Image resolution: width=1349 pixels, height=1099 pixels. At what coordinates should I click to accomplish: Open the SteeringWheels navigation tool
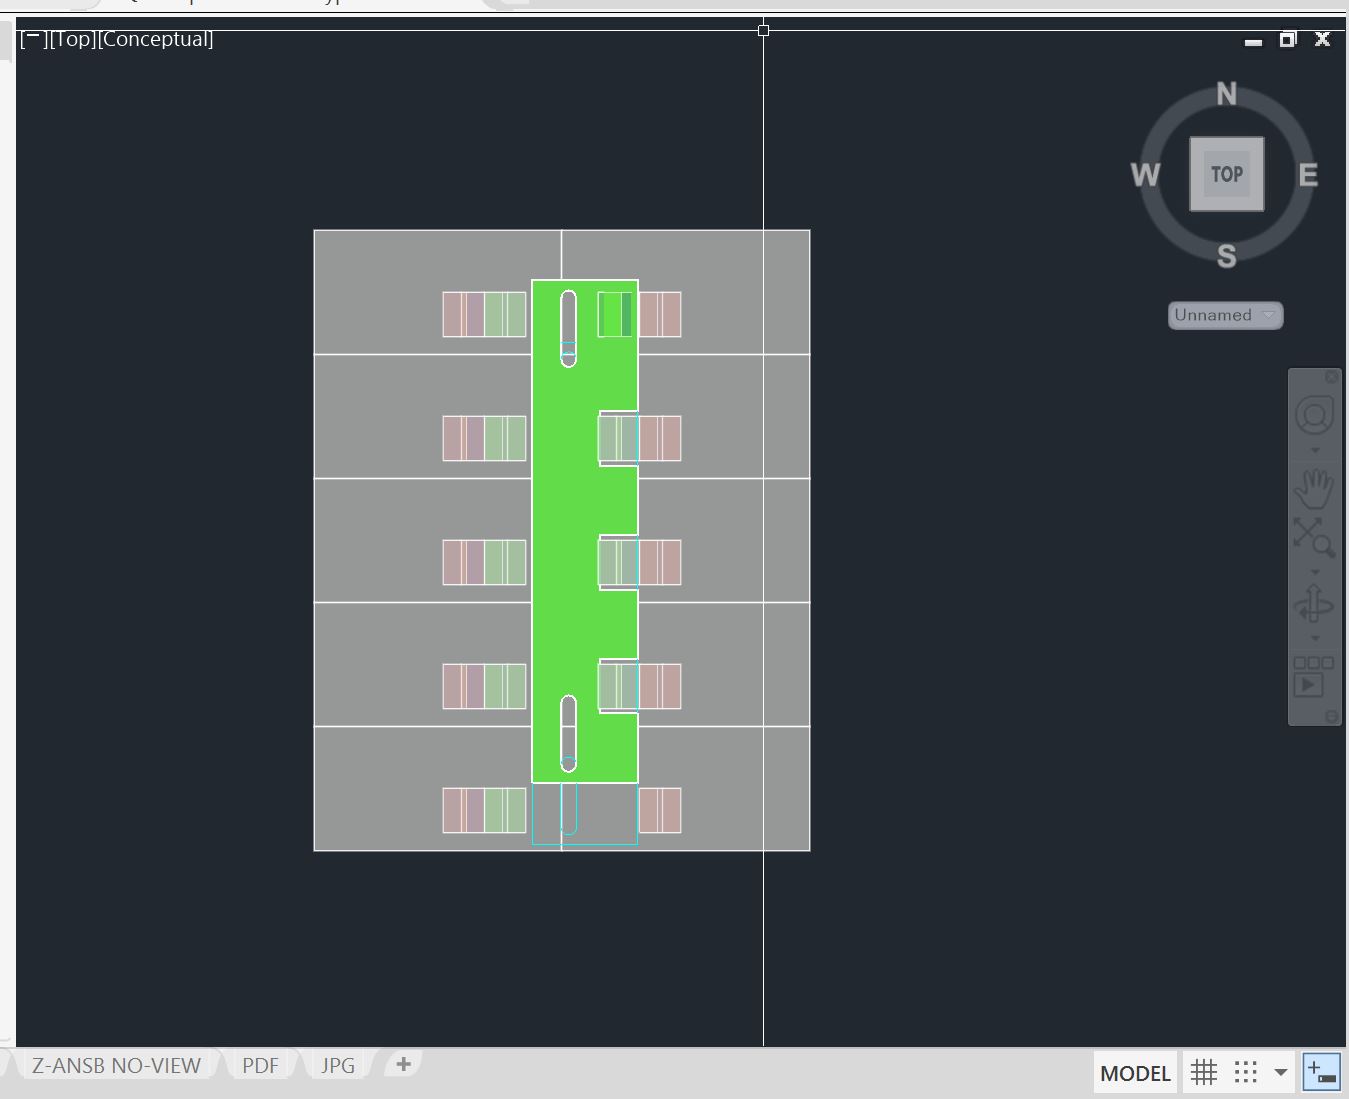click(x=1314, y=415)
